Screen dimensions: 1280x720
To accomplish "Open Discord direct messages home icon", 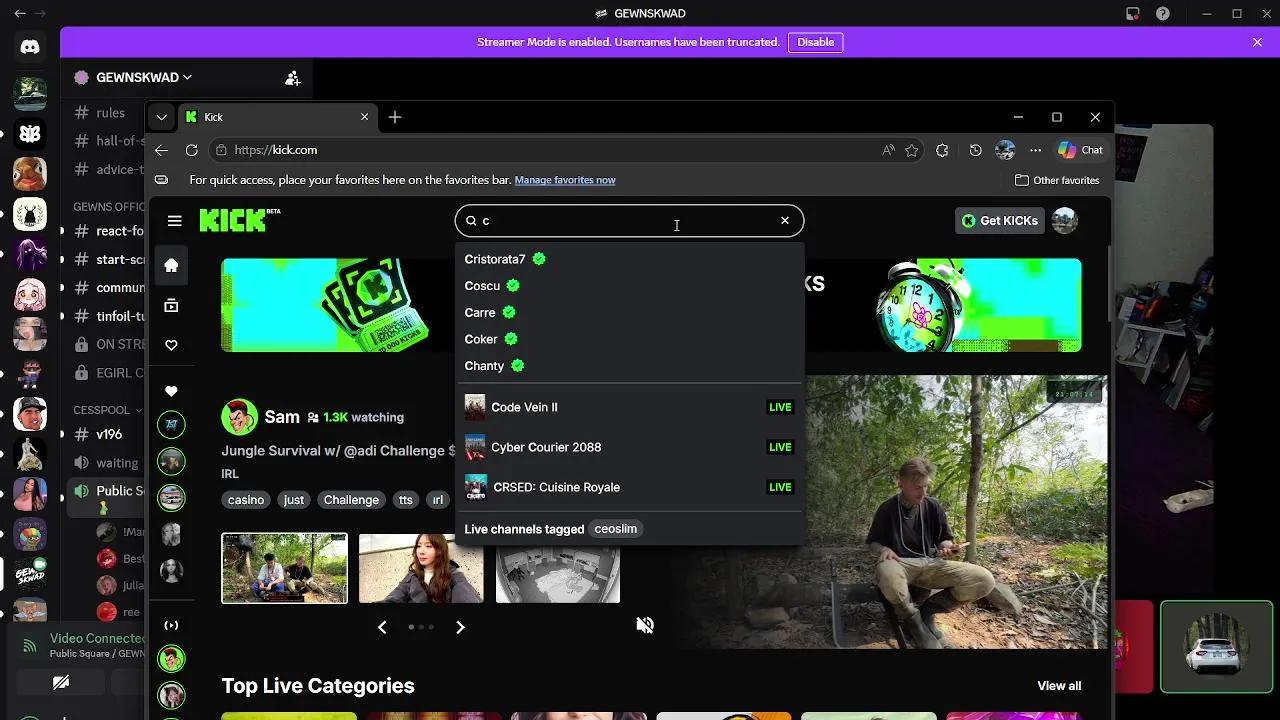I will 30,47.
